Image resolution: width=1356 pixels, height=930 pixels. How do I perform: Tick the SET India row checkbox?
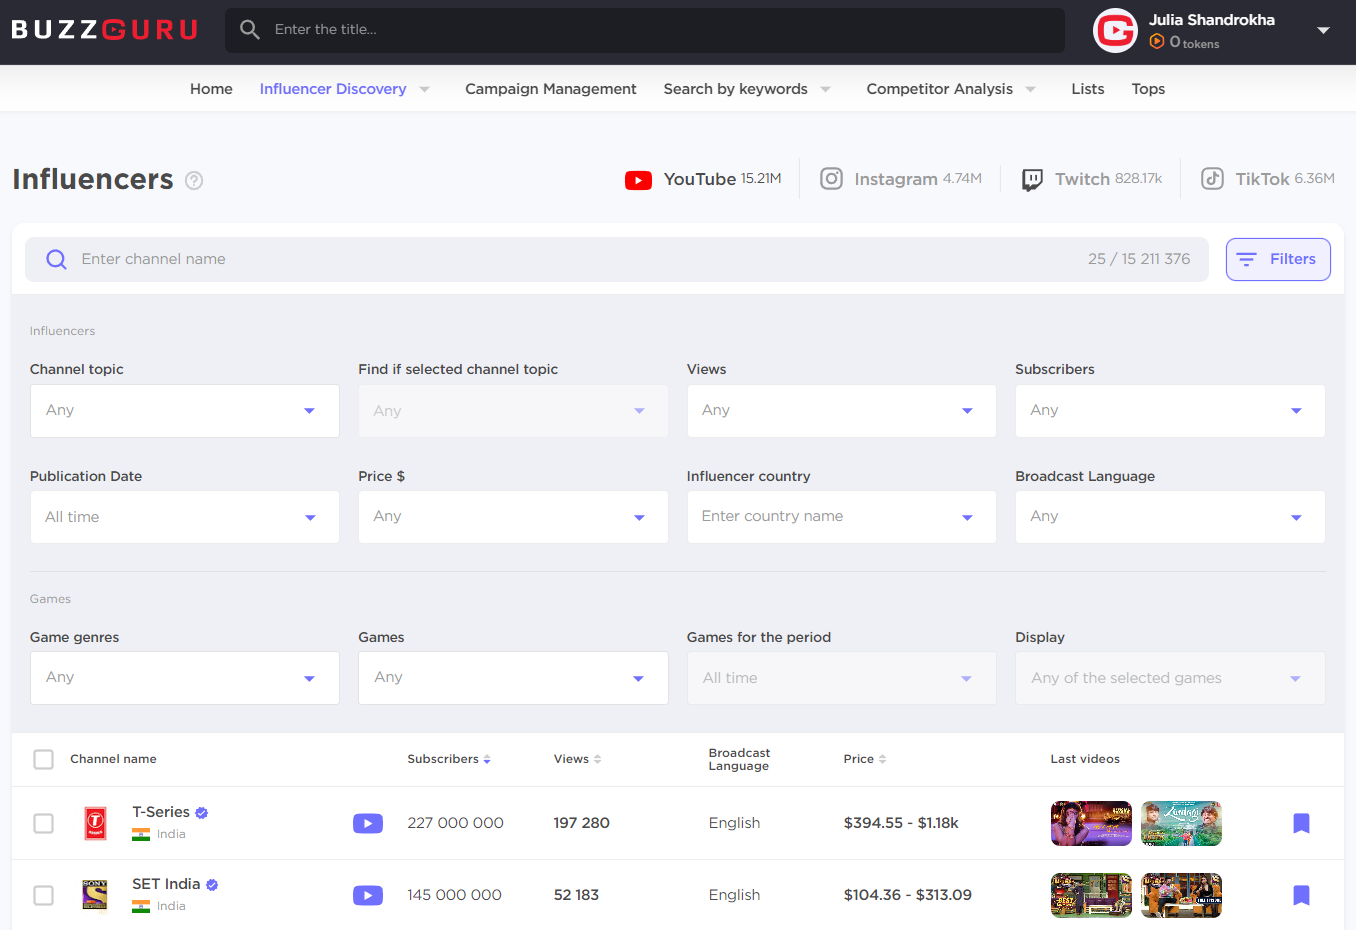tap(44, 895)
